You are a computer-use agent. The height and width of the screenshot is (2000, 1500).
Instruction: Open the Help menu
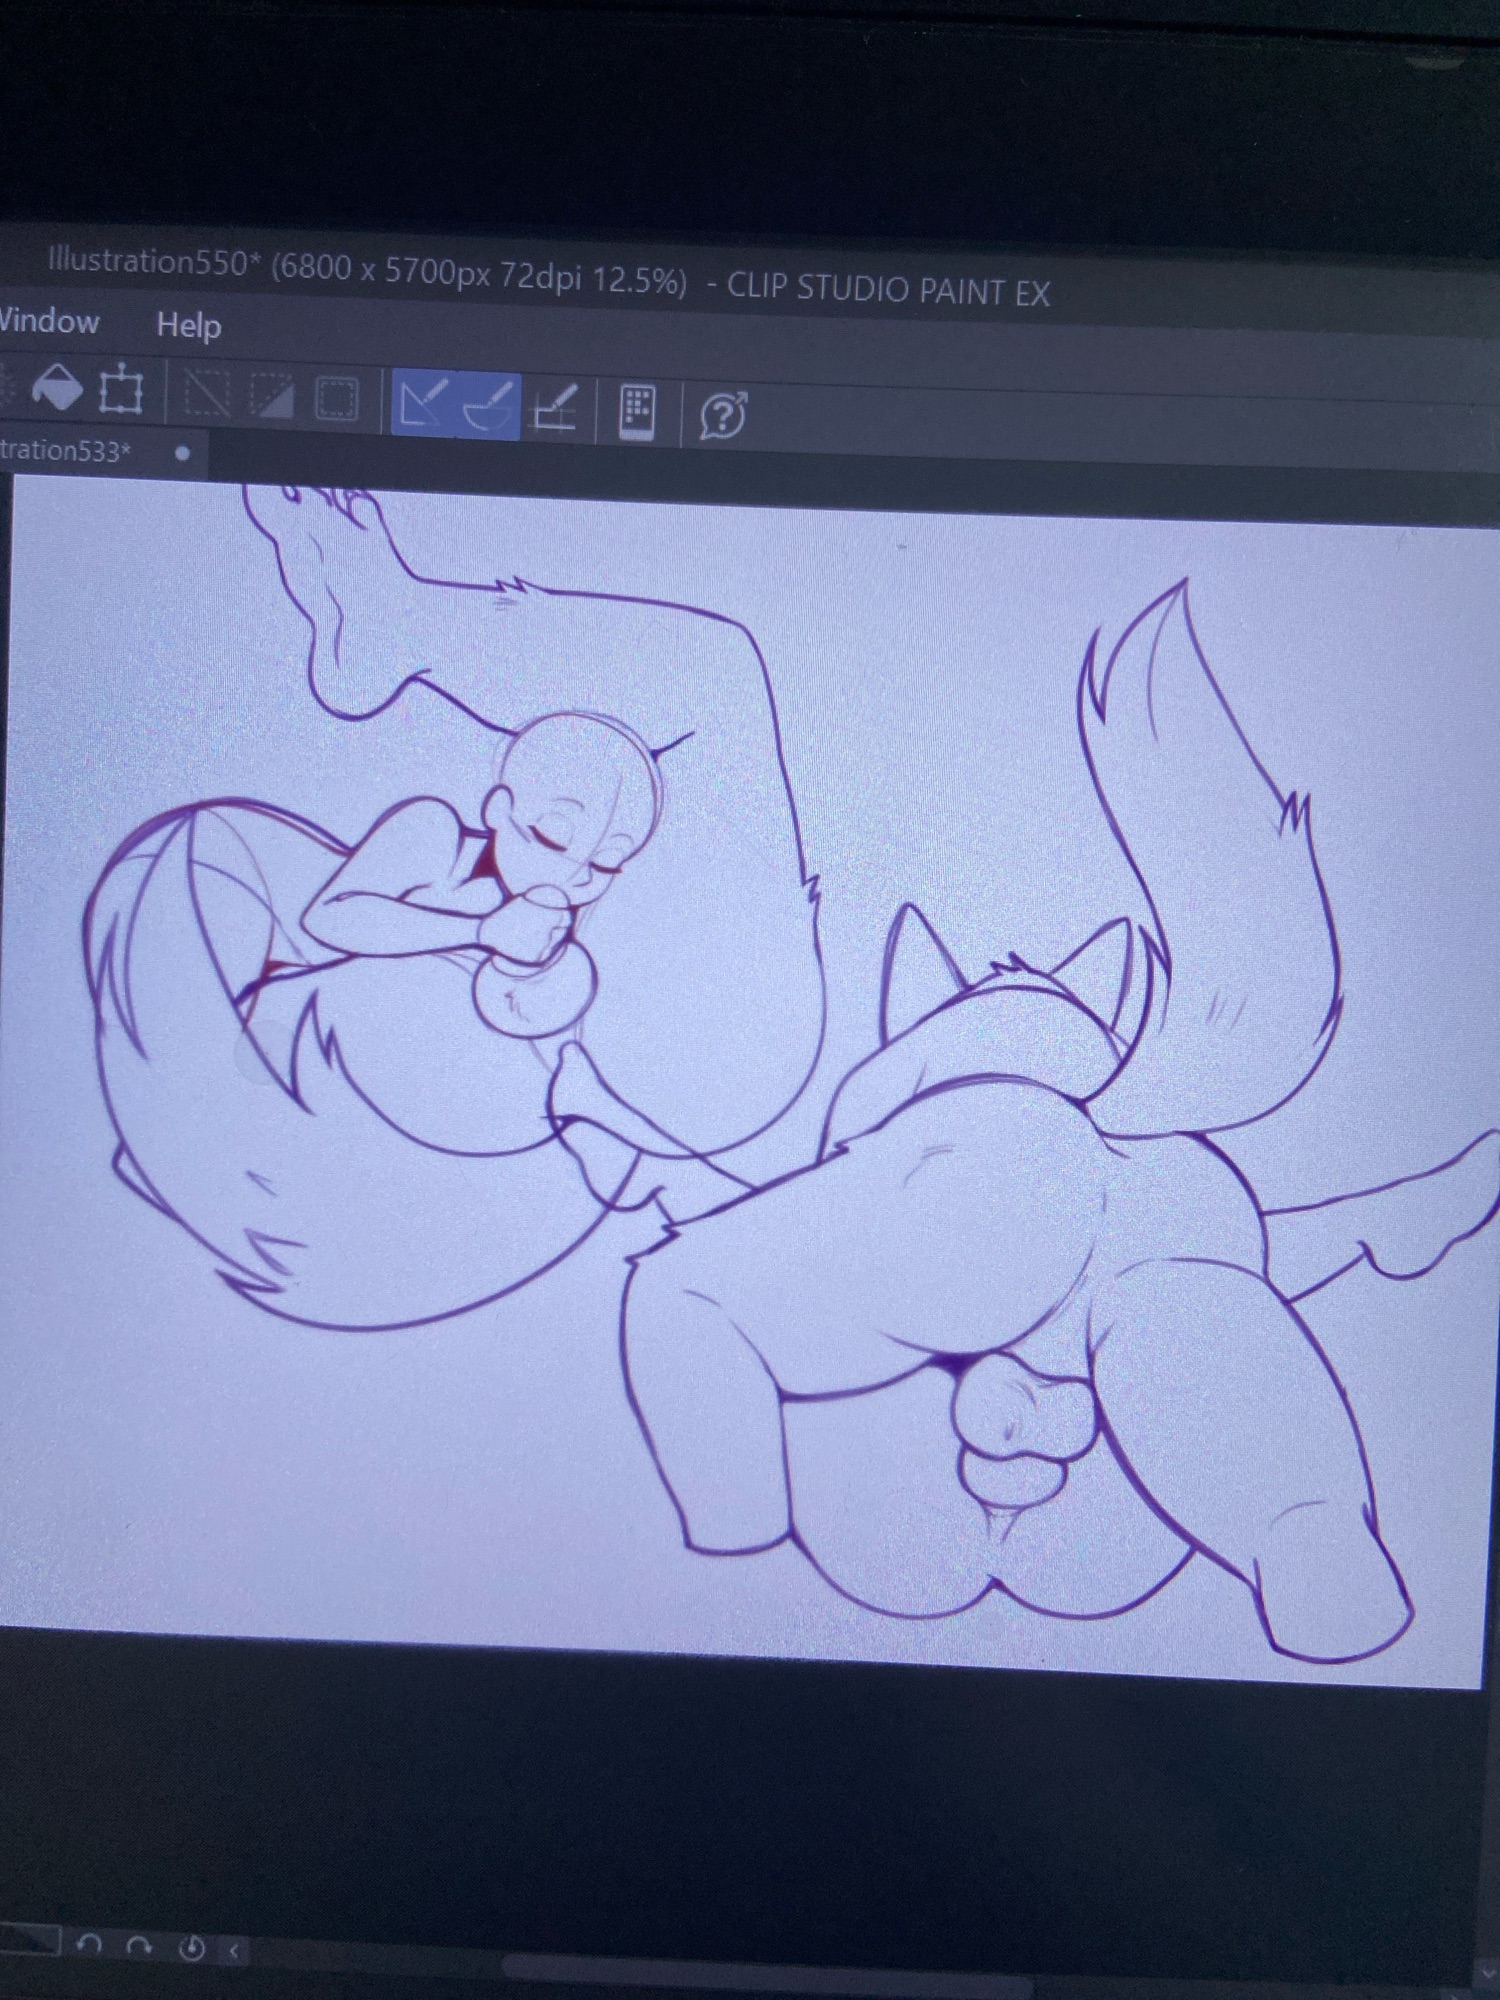(x=188, y=326)
